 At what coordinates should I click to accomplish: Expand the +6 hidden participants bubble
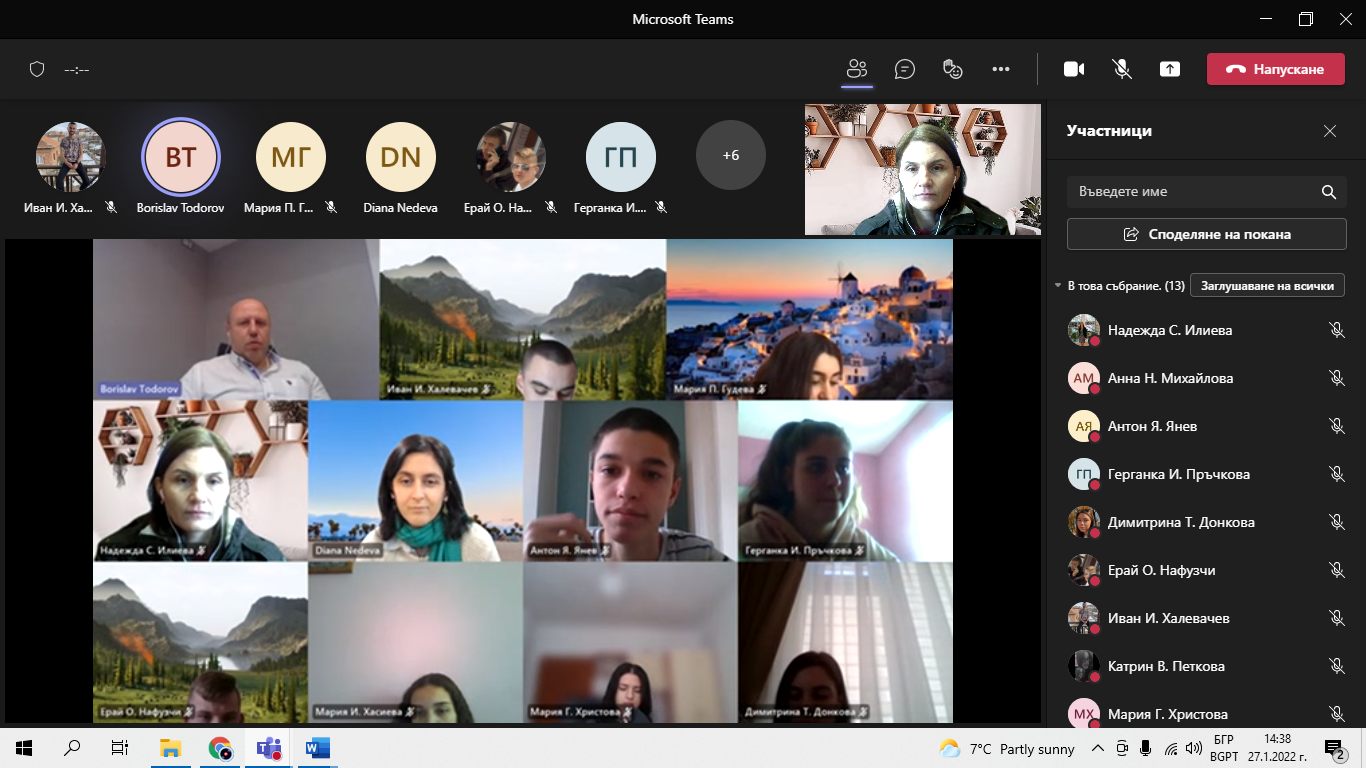pos(730,156)
